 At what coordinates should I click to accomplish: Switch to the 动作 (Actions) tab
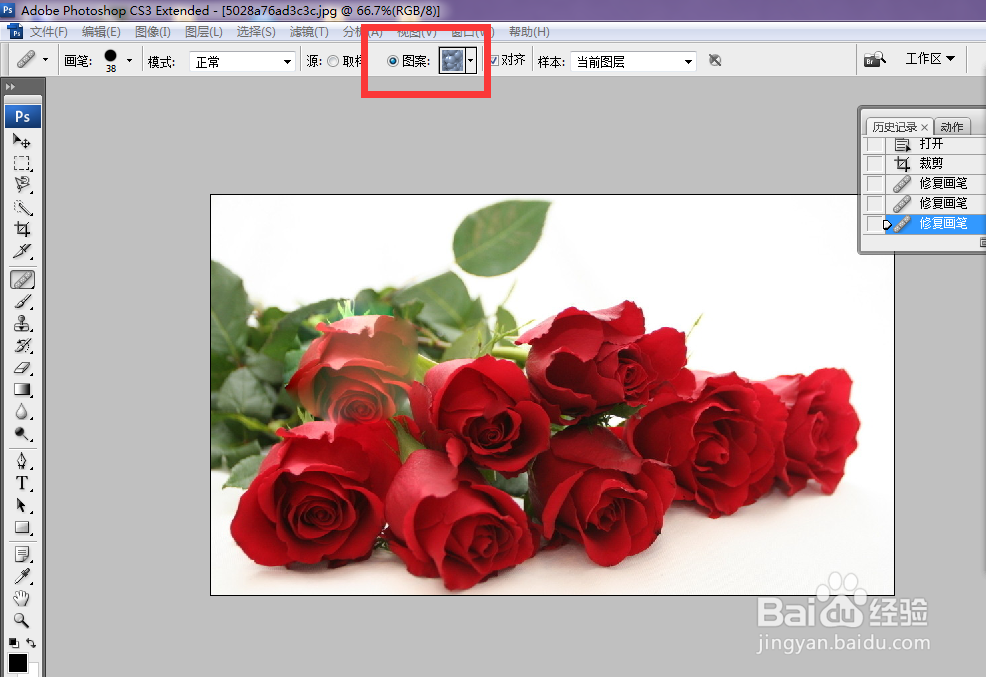click(951, 126)
